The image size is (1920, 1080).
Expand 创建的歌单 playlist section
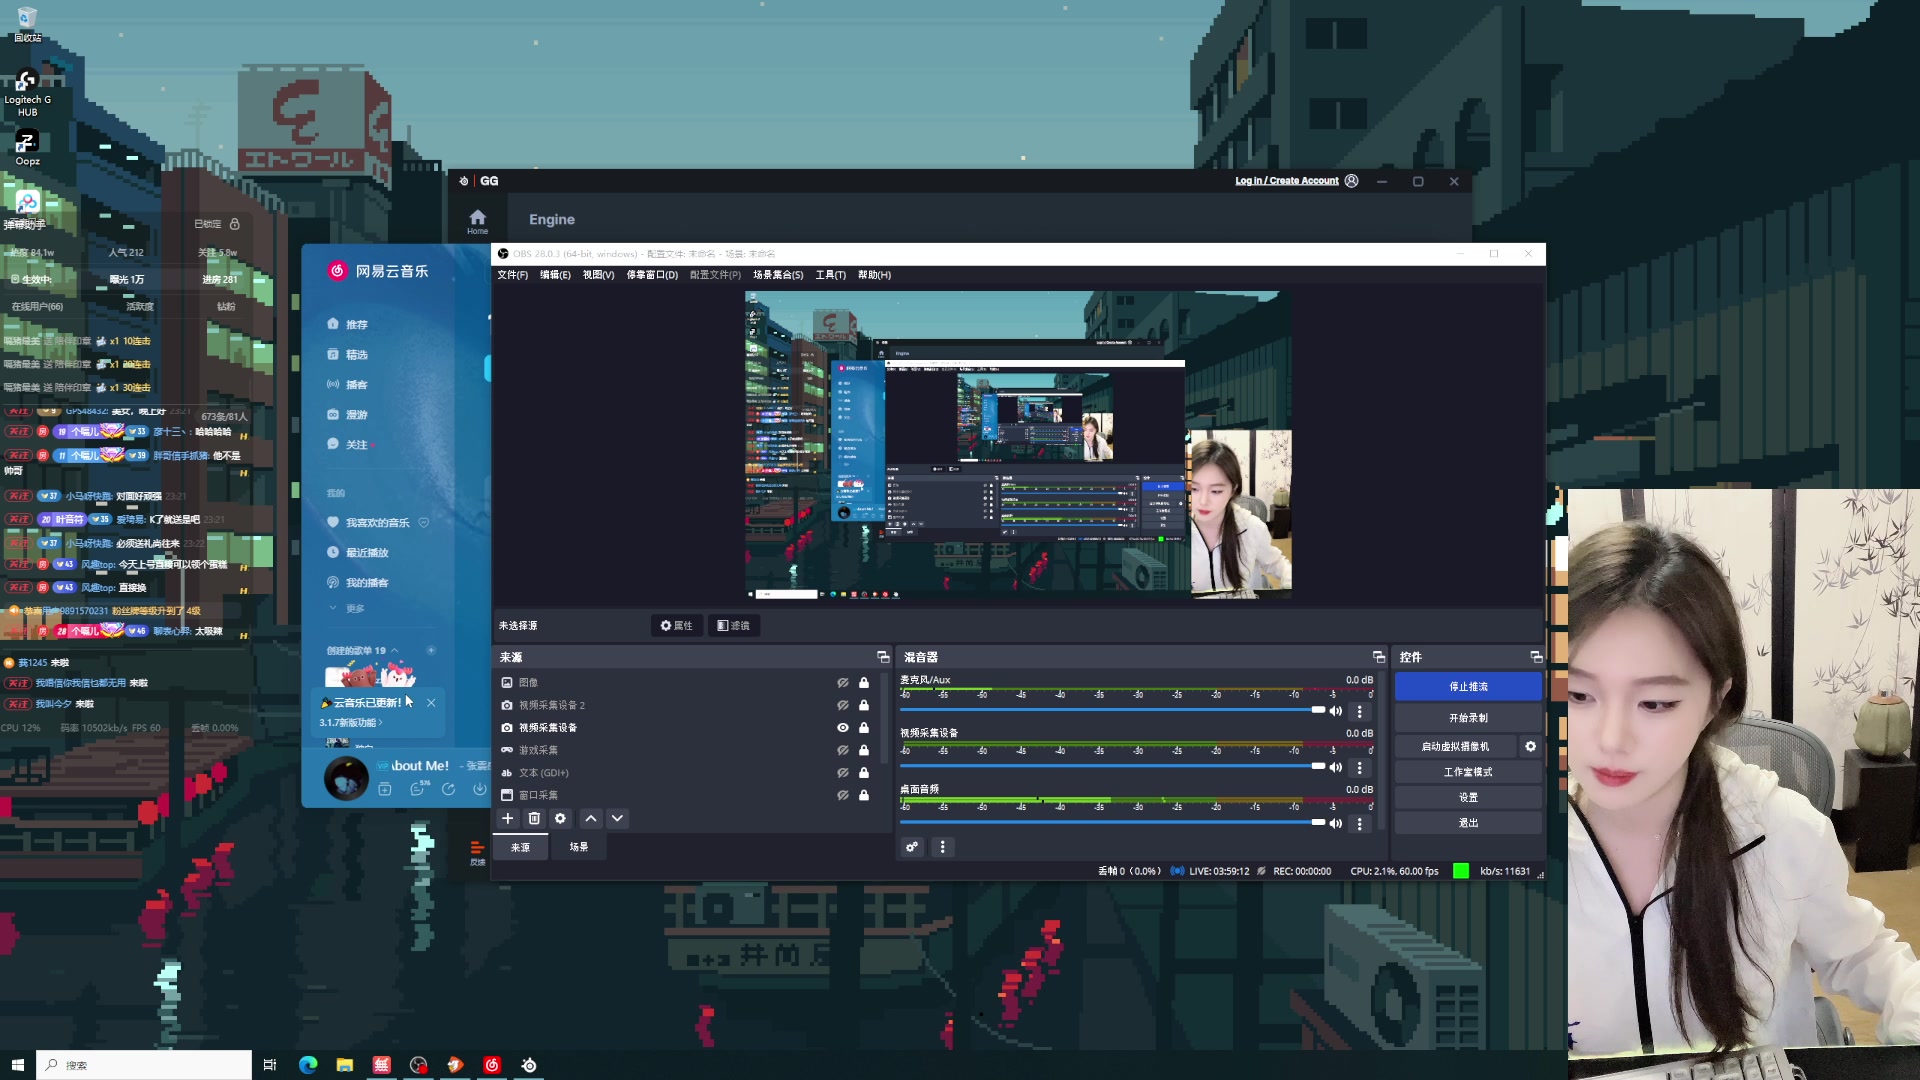tap(394, 651)
